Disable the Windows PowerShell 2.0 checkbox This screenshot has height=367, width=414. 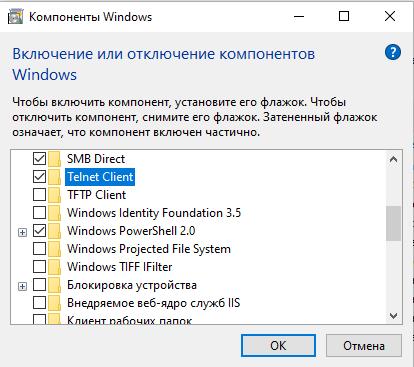coord(39,231)
